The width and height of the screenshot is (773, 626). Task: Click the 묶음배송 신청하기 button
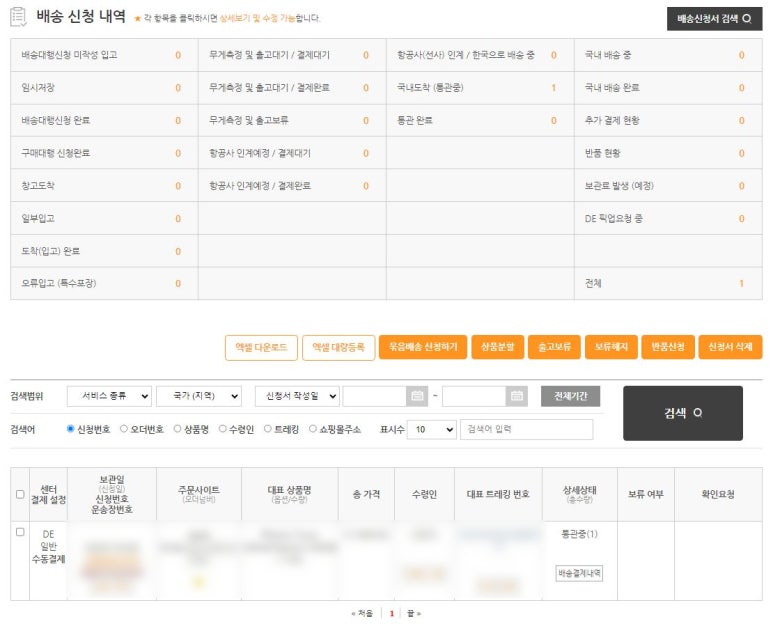point(421,347)
